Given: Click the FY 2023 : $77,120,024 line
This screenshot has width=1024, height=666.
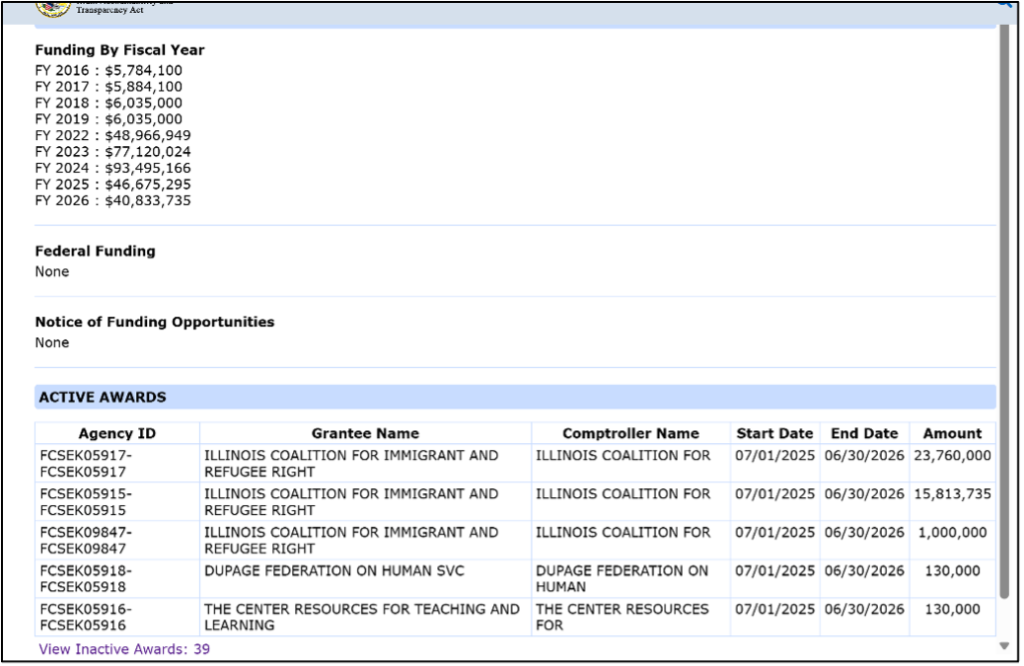Looking at the screenshot, I should (113, 152).
